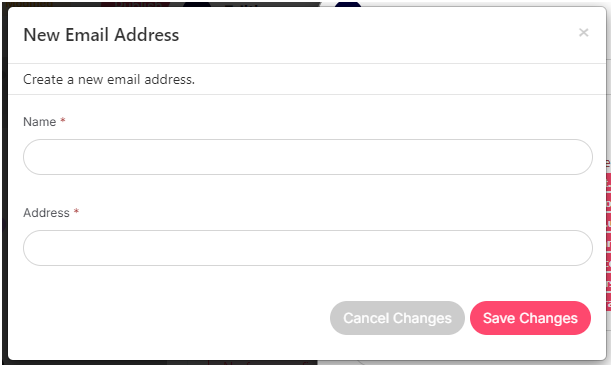The width and height of the screenshot is (615, 370).
Task: Click the dark backdrop left of dialog
Action: pos(4,184)
